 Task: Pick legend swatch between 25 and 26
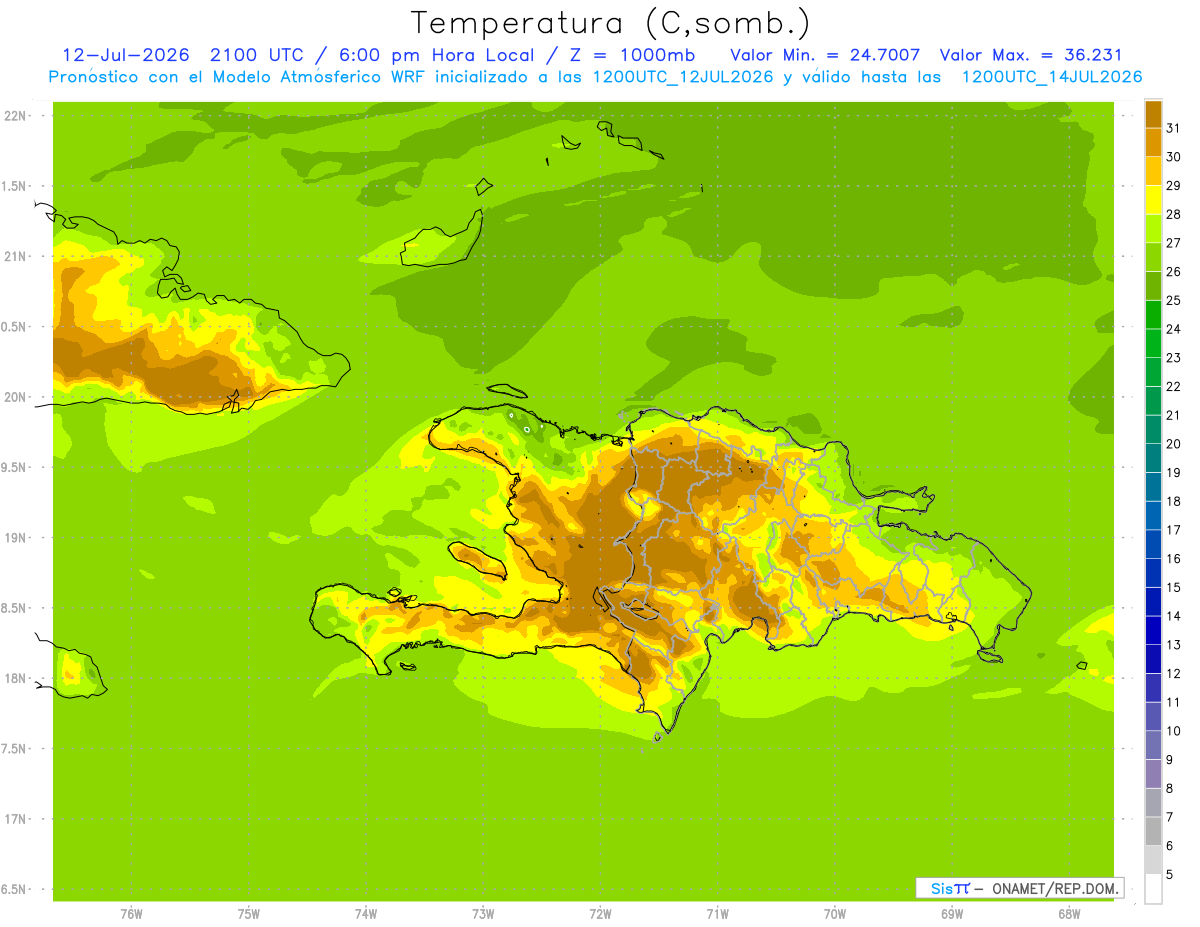1153,286
